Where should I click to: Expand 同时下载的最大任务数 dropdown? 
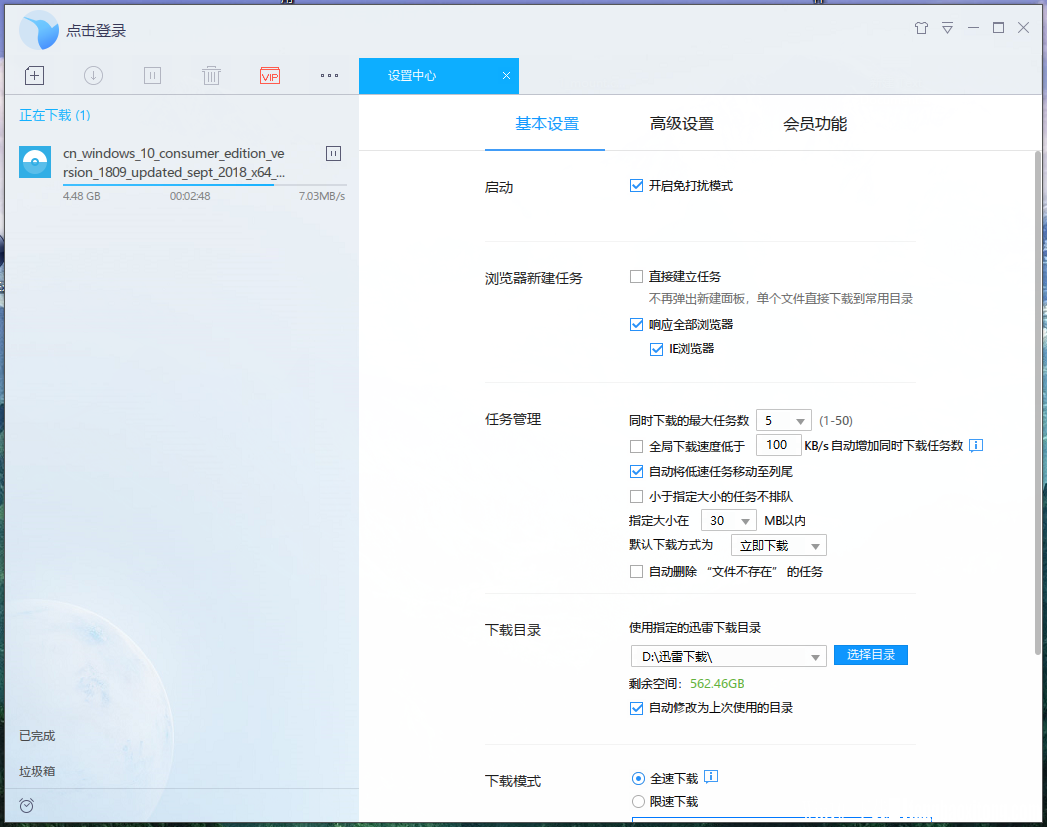coord(783,421)
